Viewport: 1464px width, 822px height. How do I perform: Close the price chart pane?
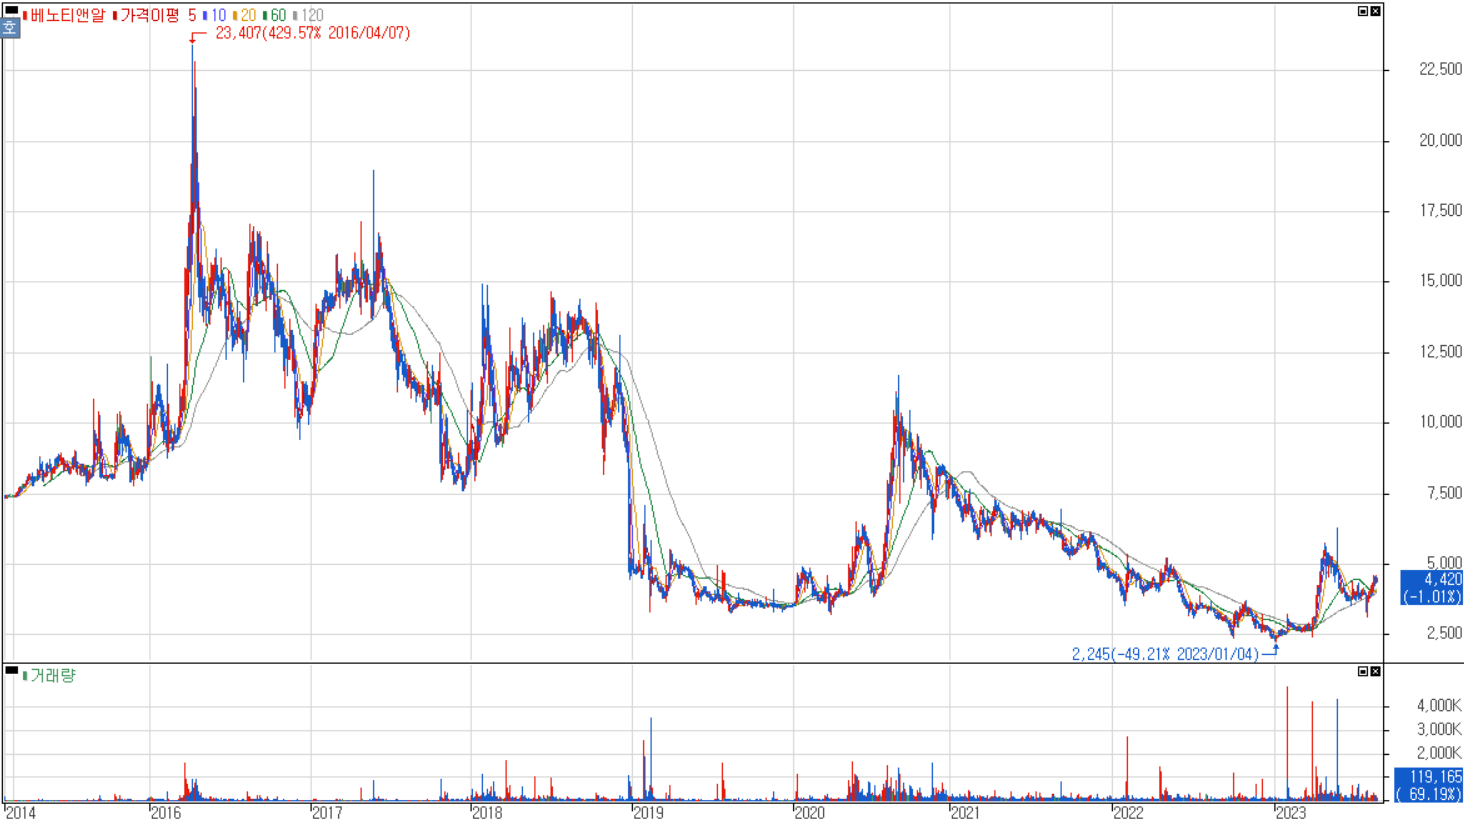1375,11
